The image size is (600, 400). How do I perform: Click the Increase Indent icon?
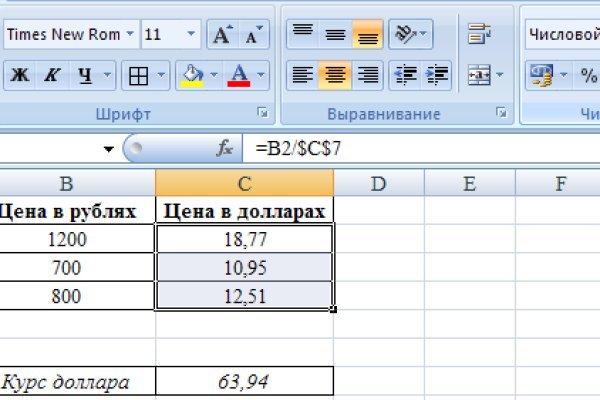(x=437, y=74)
